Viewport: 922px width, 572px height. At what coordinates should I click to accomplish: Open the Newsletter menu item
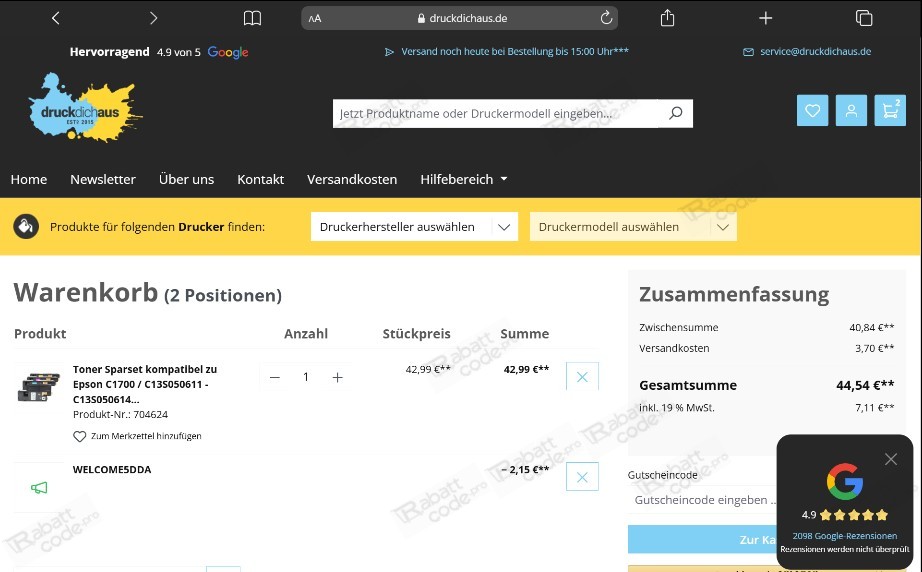[x=103, y=179]
